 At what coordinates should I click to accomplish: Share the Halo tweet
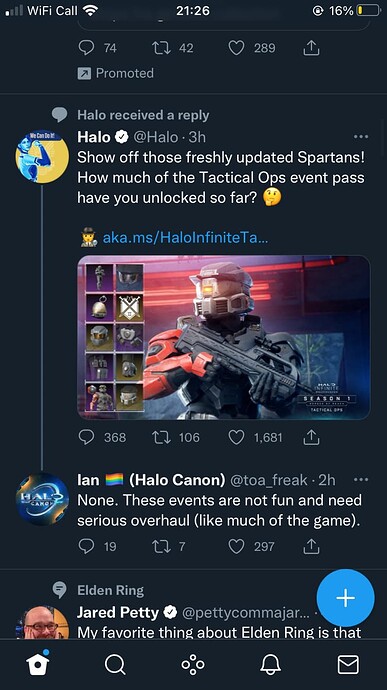311,437
